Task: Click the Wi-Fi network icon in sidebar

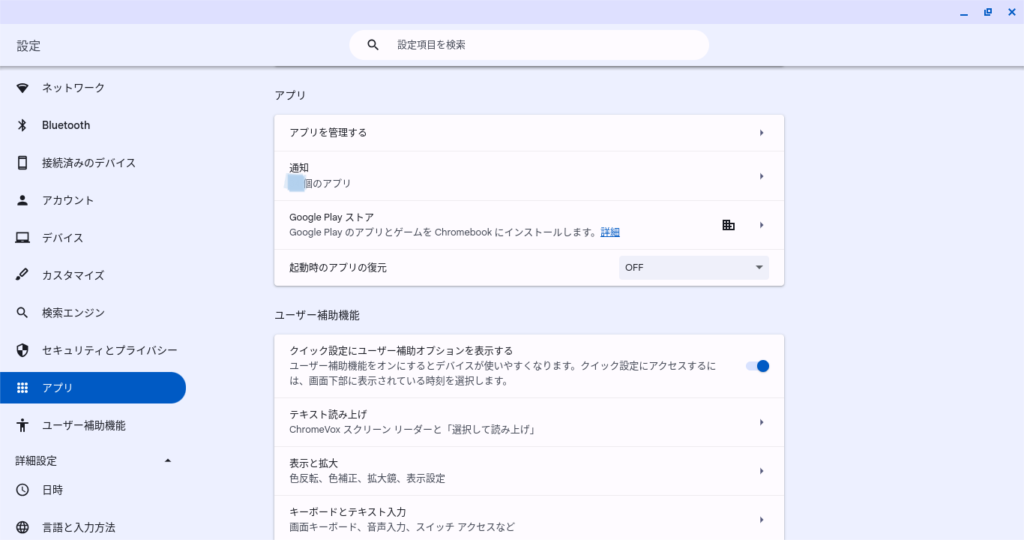Action: coord(23,88)
